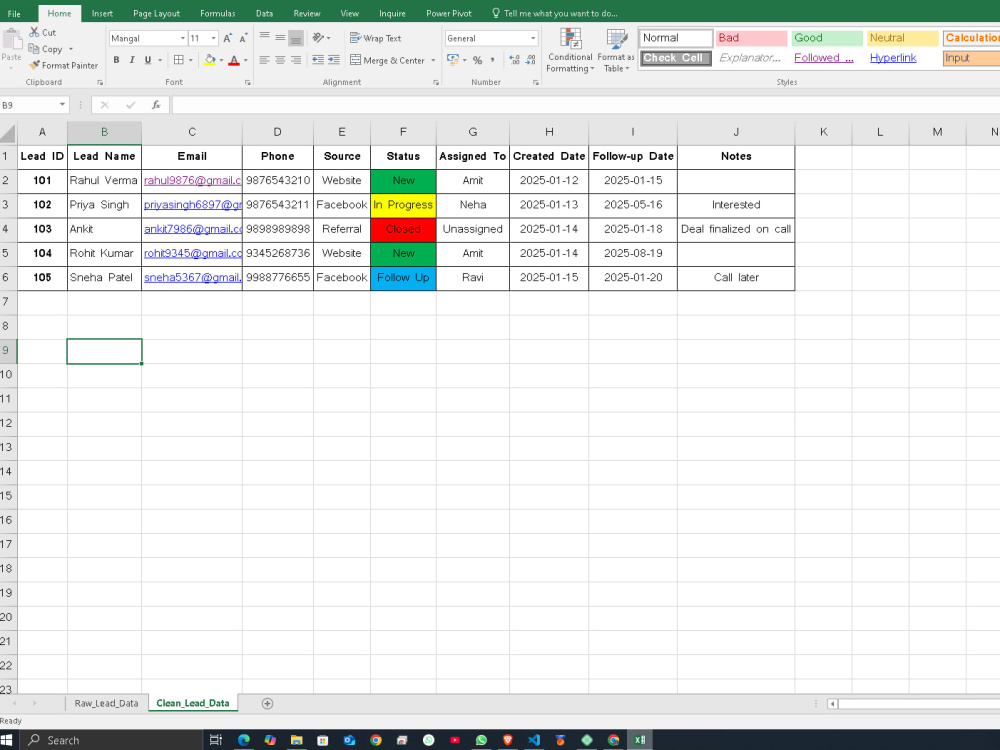Screen dimensions: 1000x750
Task: Switch to Raw_Lead_Data sheet tab
Action: click(x=107, y=703)
